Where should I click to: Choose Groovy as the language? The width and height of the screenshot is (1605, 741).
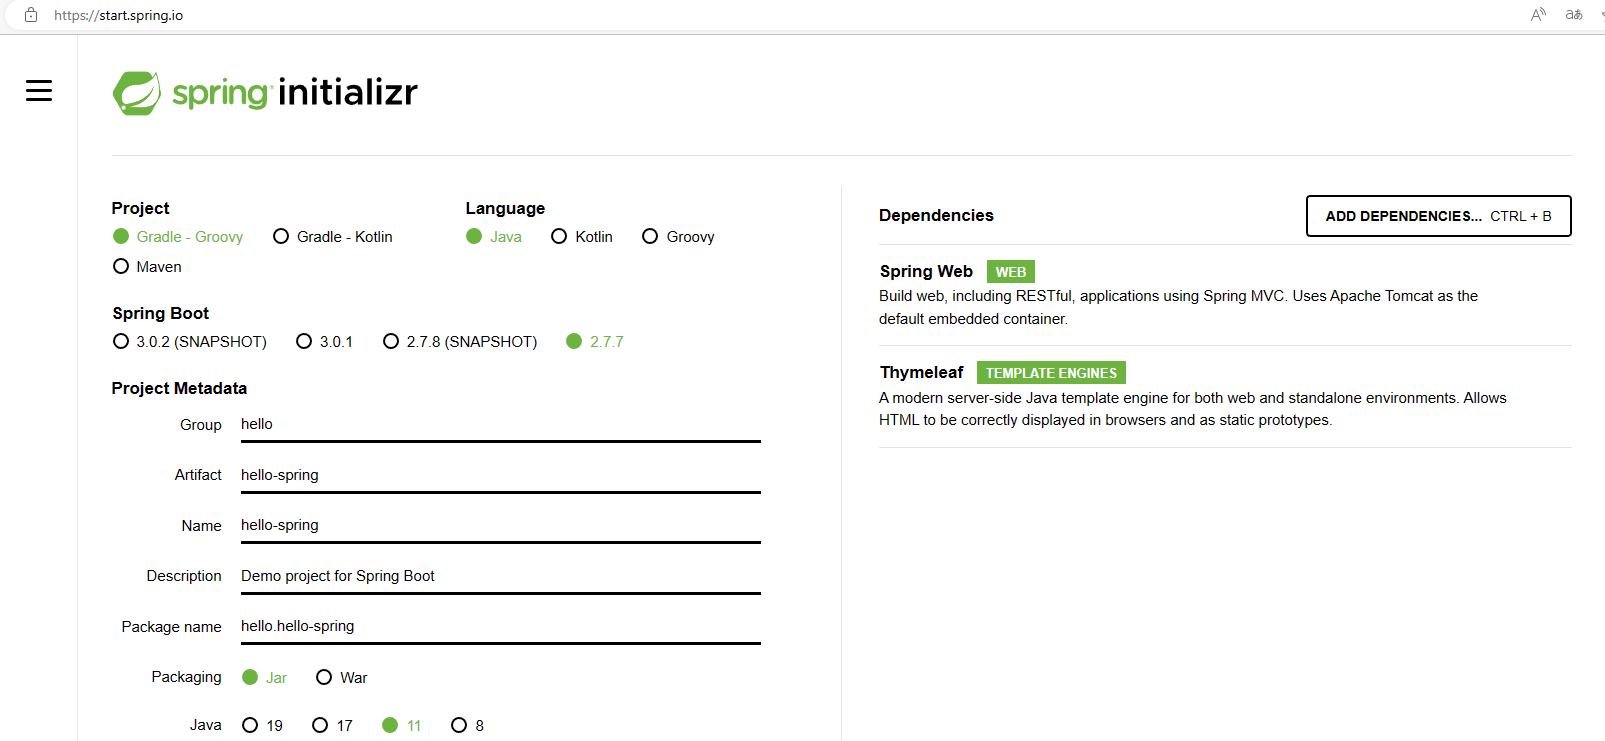click(x=678, y=237)
